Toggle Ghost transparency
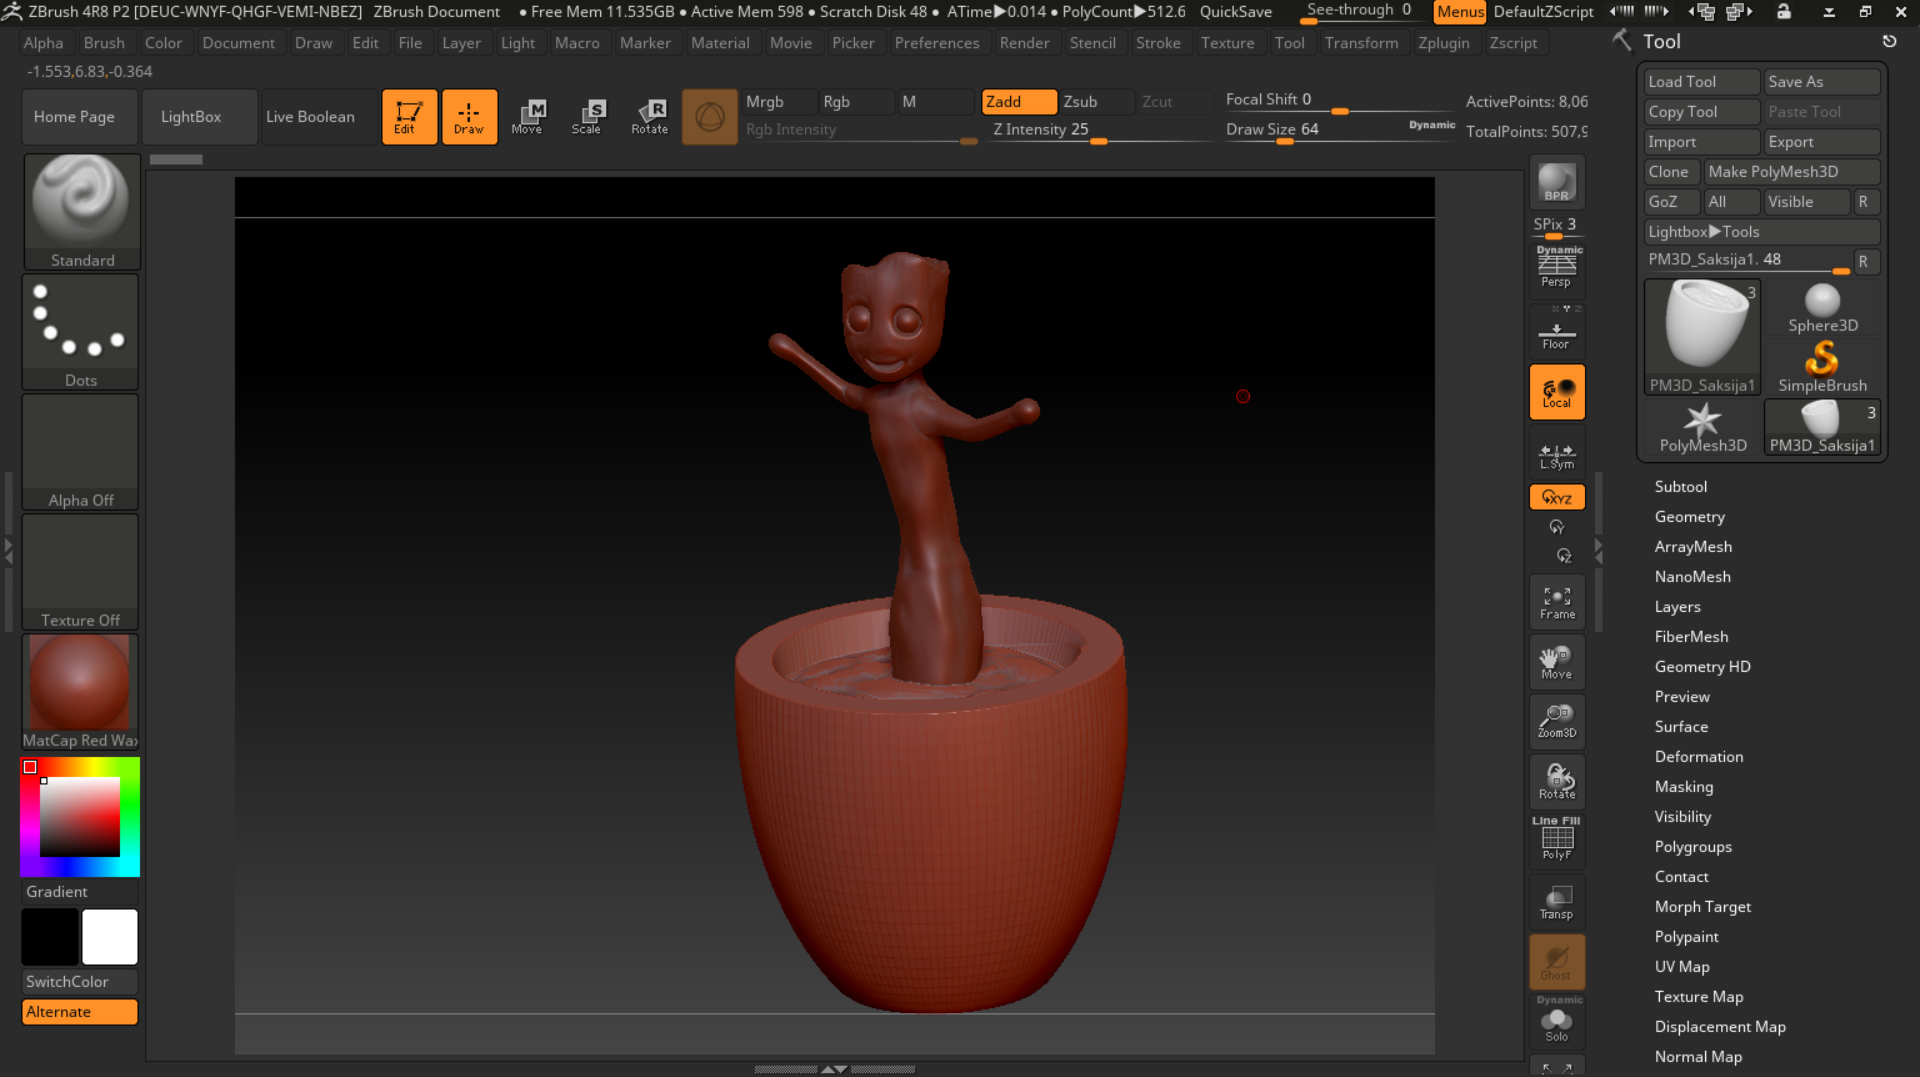Viewport: 1920px width, 1077px height. click(x=1557, y=961)
